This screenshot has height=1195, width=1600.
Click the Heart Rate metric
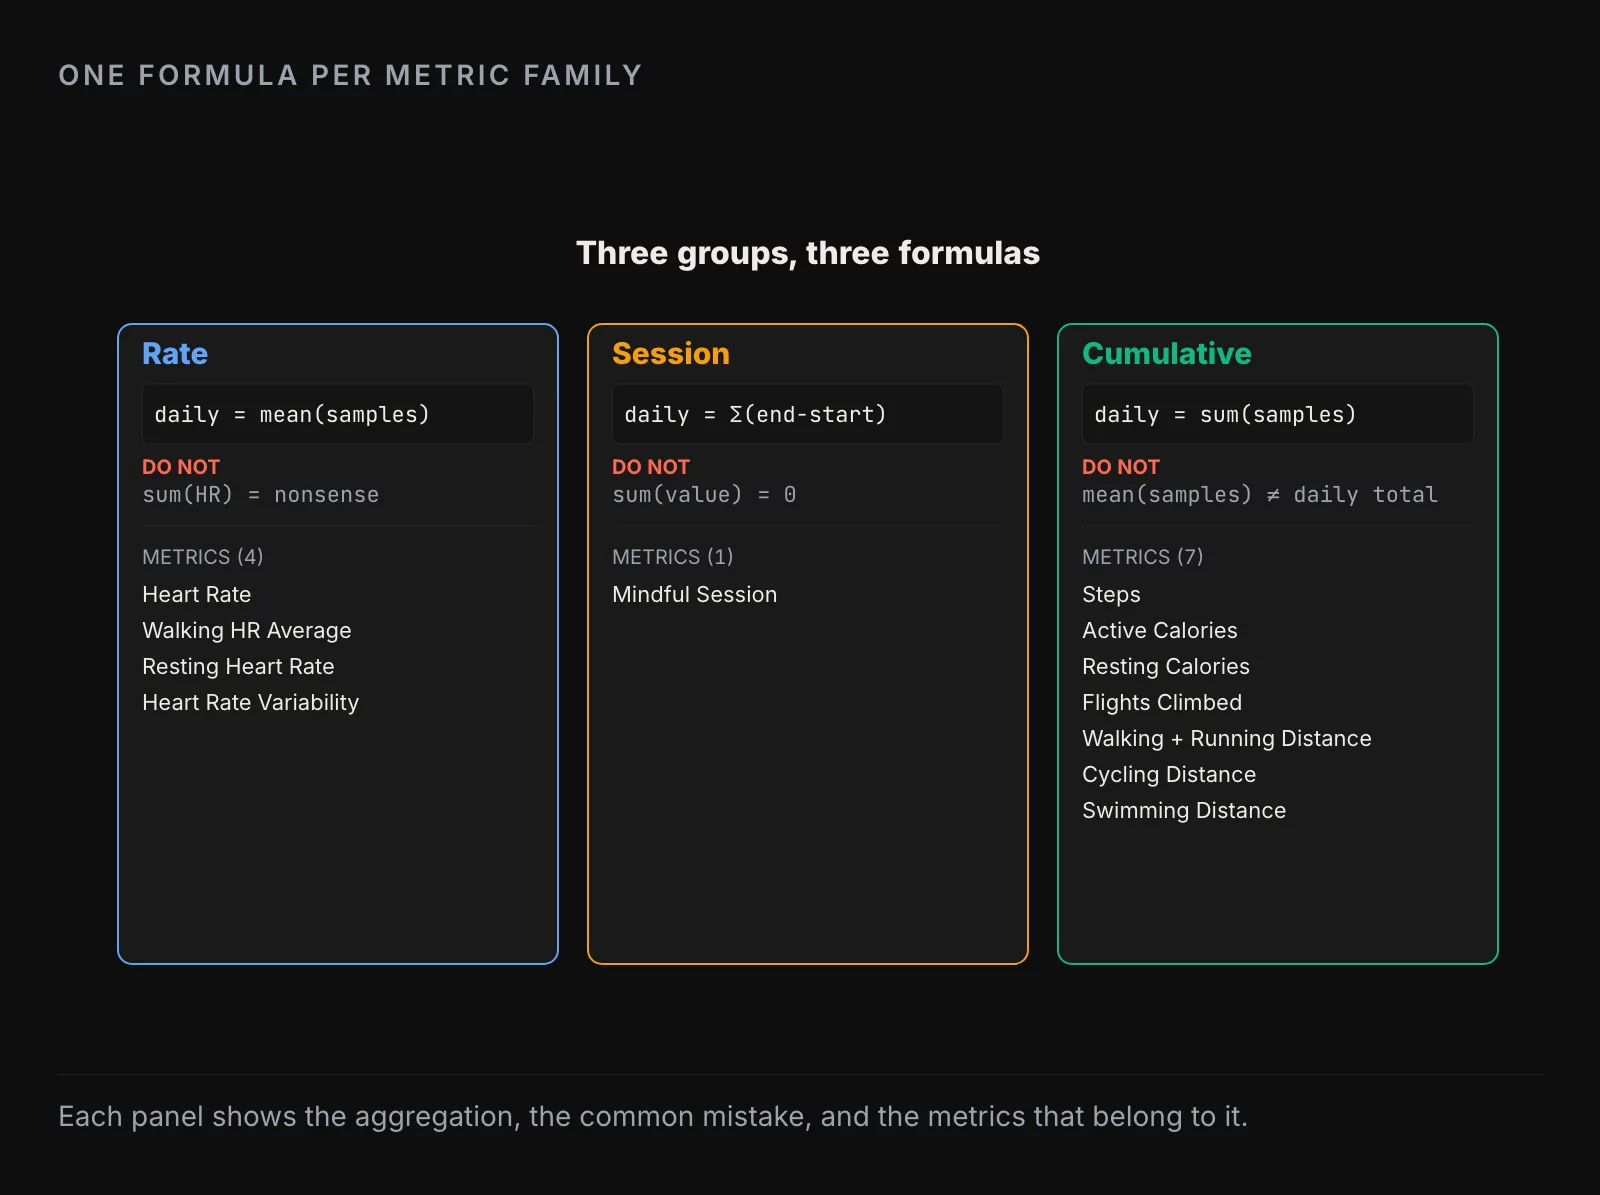pos(197,594)
